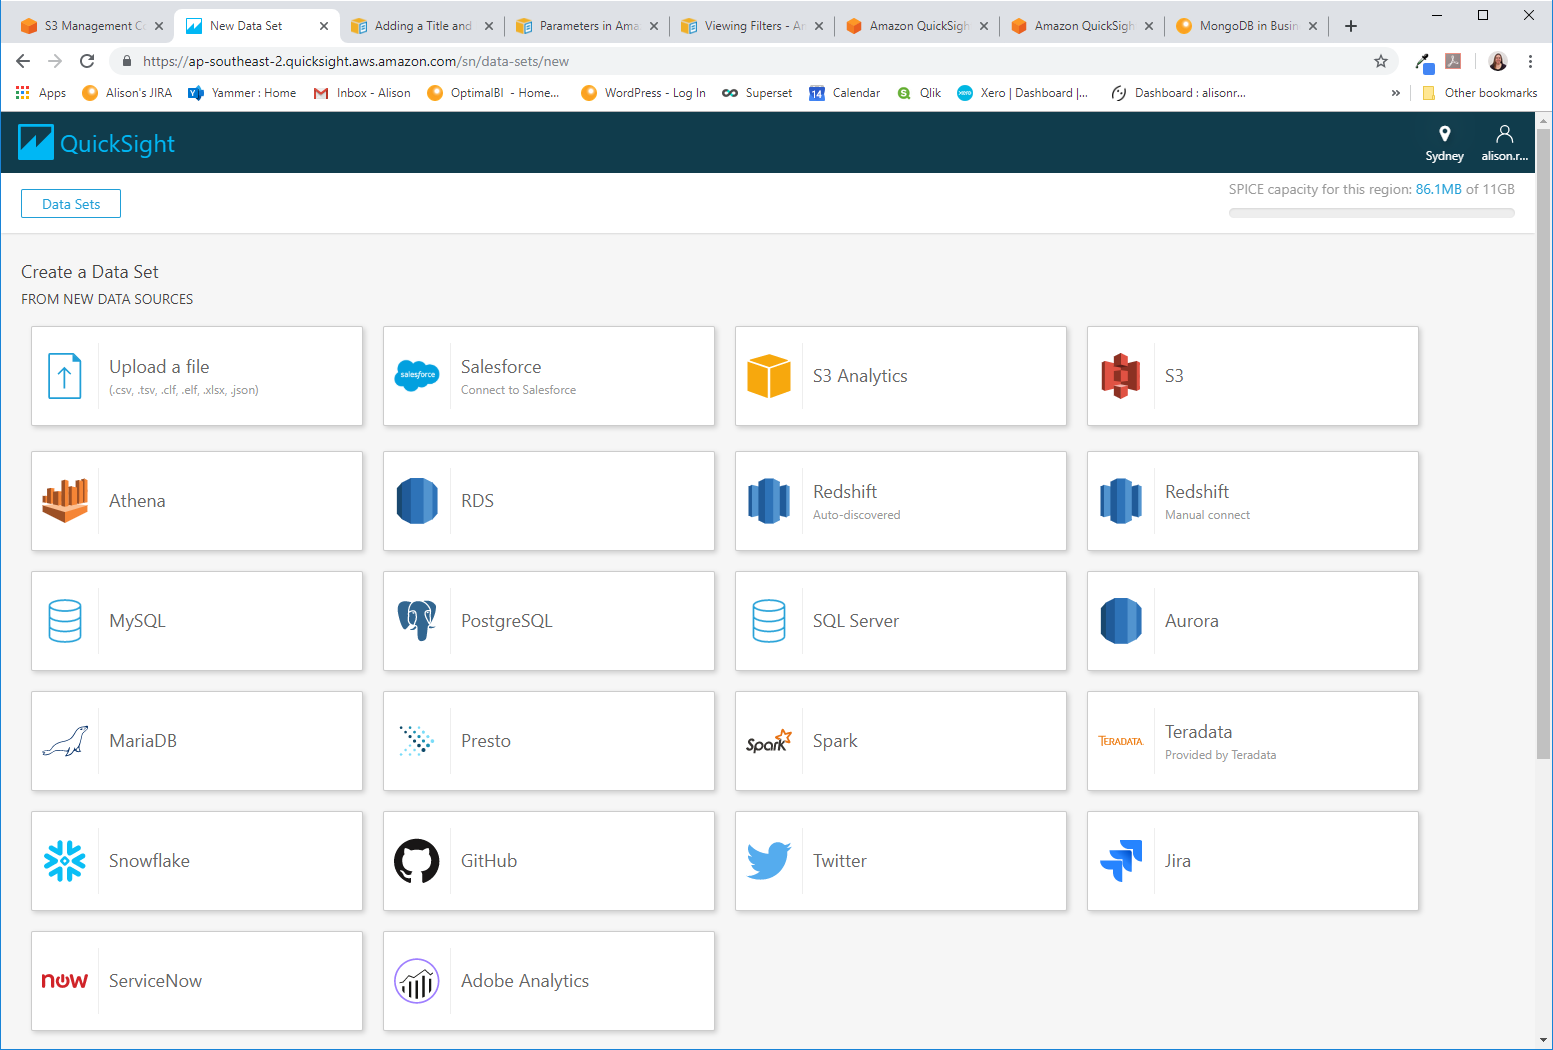Expand the hidden bookmarks chevron
The height and width of the screenshot is (1050, 1553).
[1396, 93]
